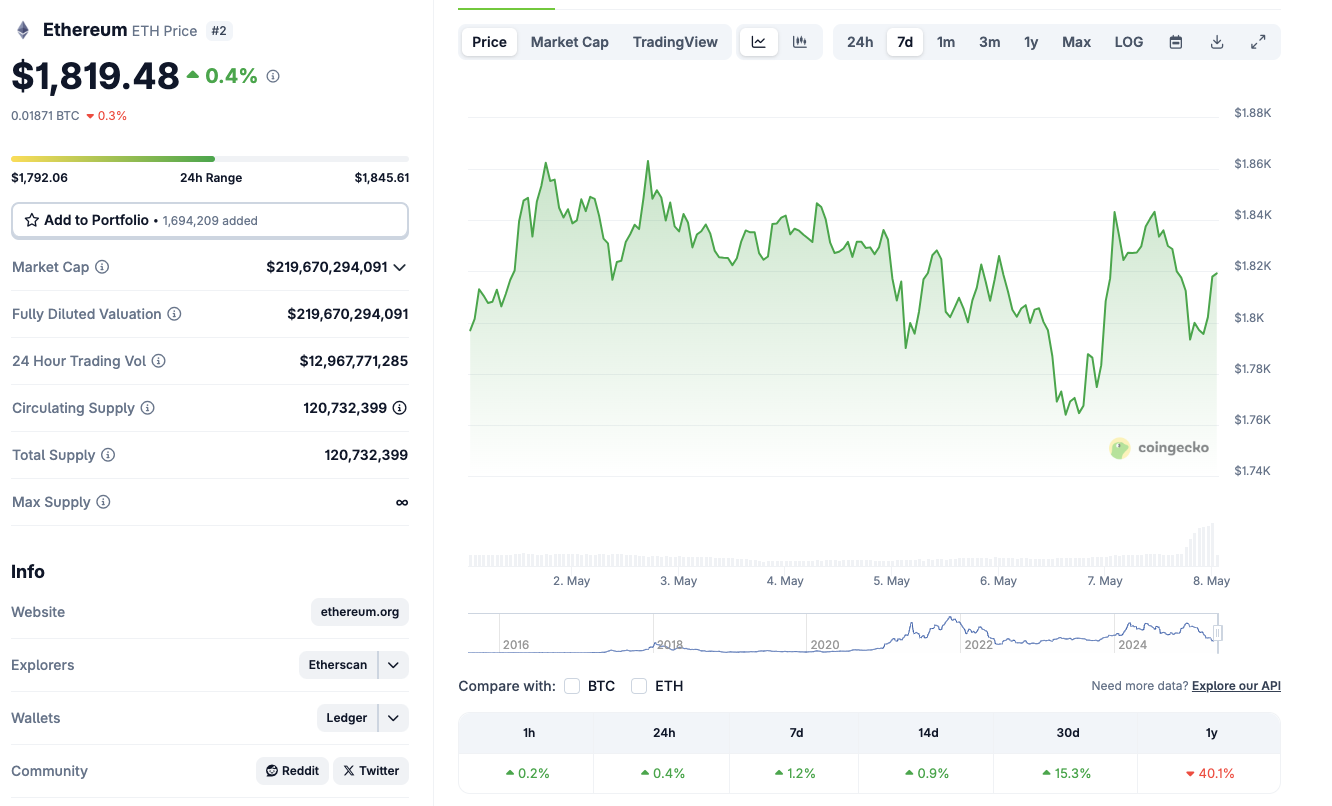Download the chart data
The image size is (1332, 806).
1217,42
